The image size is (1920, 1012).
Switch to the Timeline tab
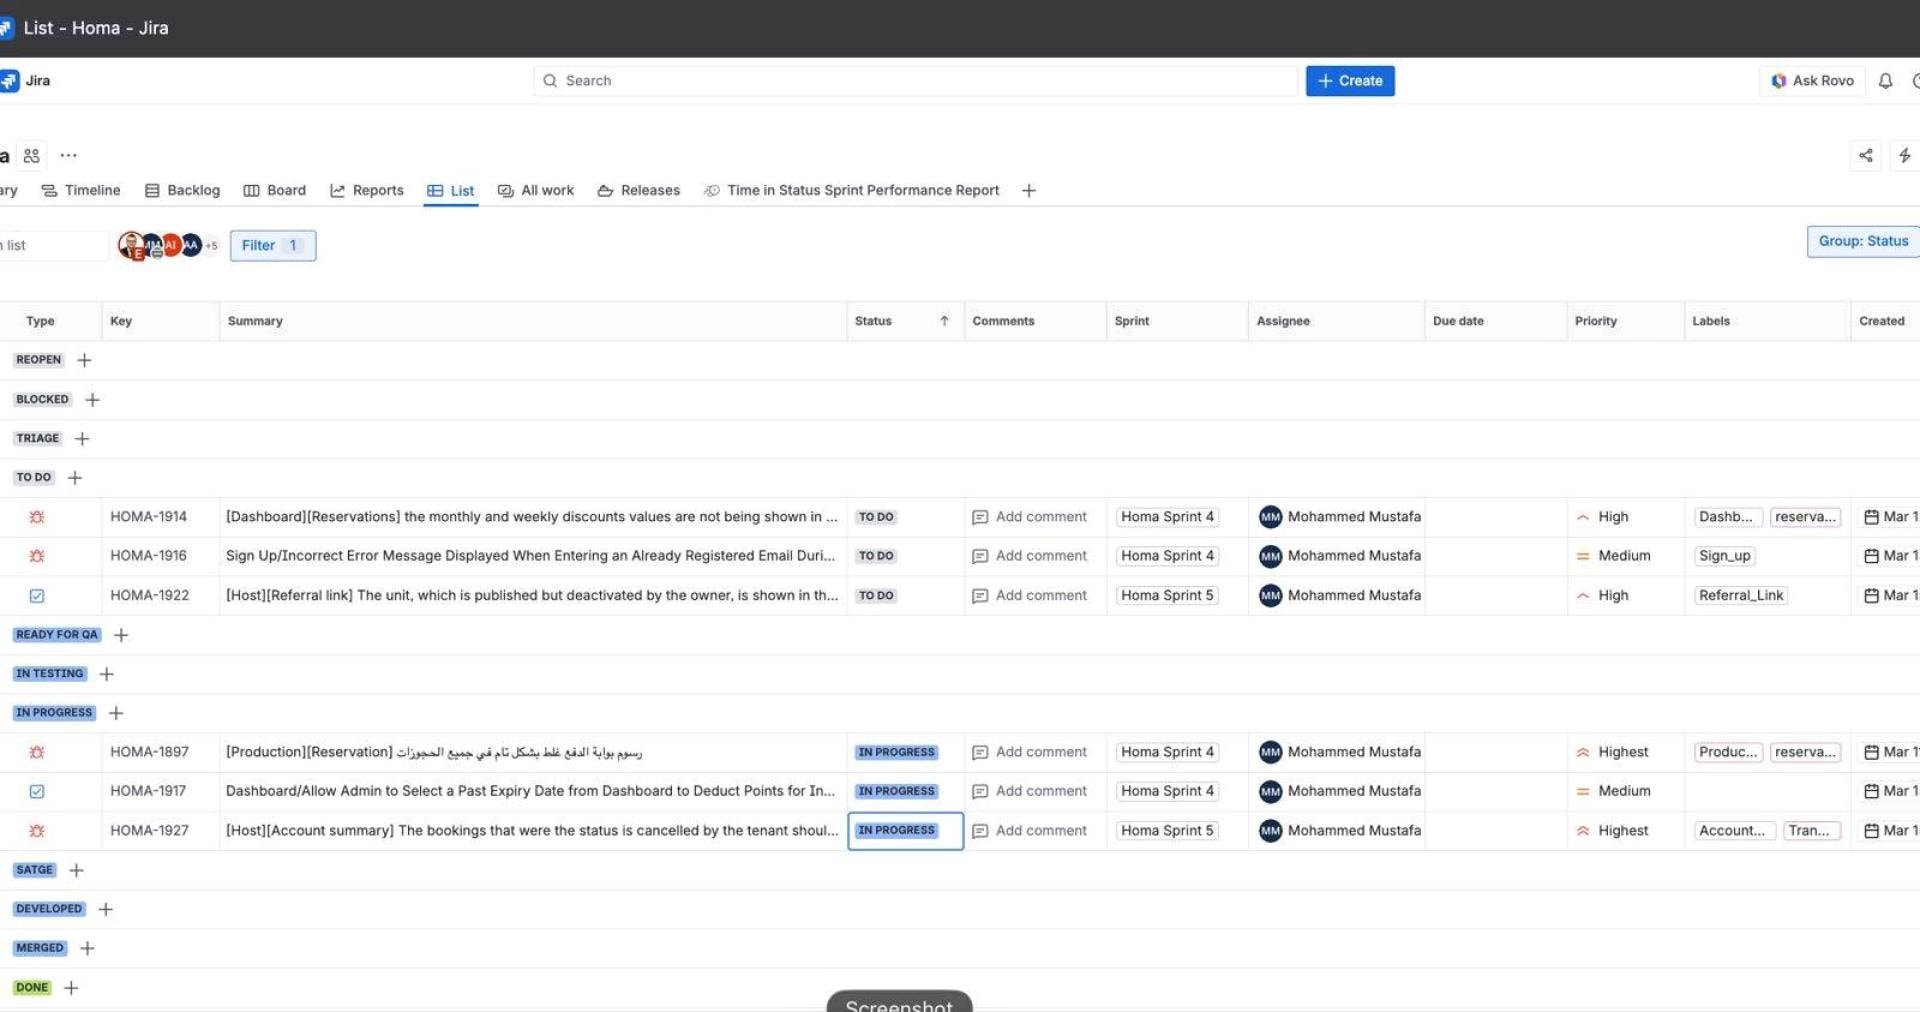click(81, 190)
